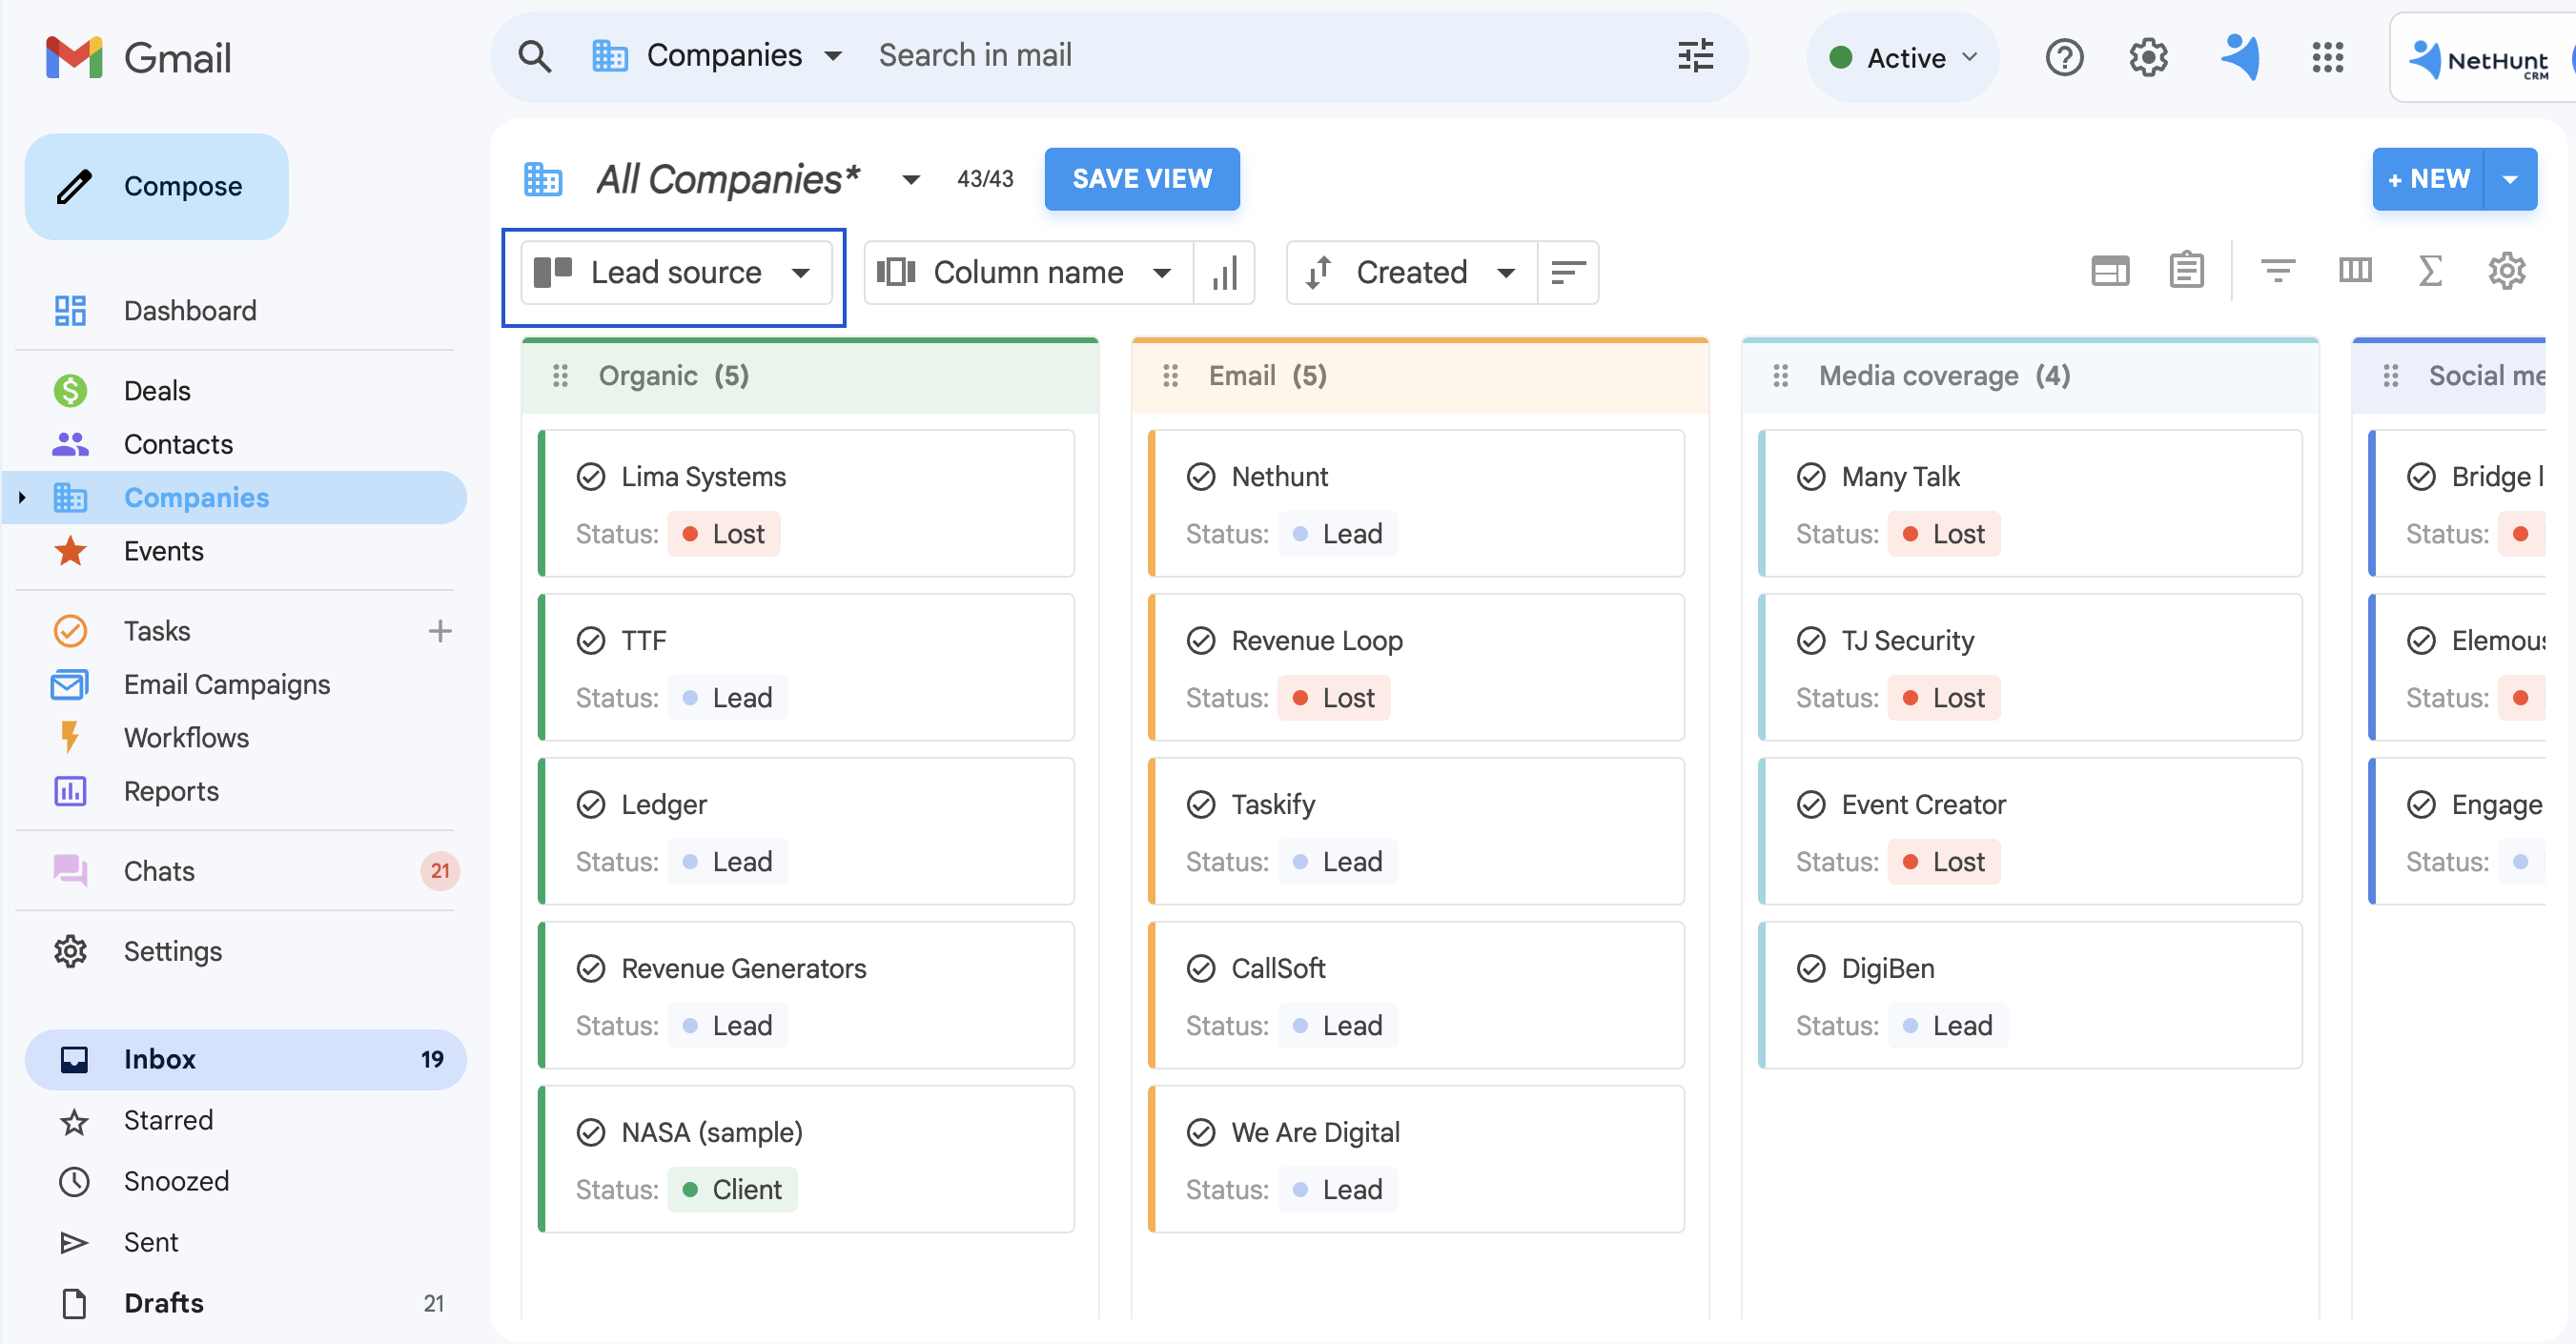Click the search magnifier icon
2576x1344 pixels.
pyautogui.click(x=535, y=56)
